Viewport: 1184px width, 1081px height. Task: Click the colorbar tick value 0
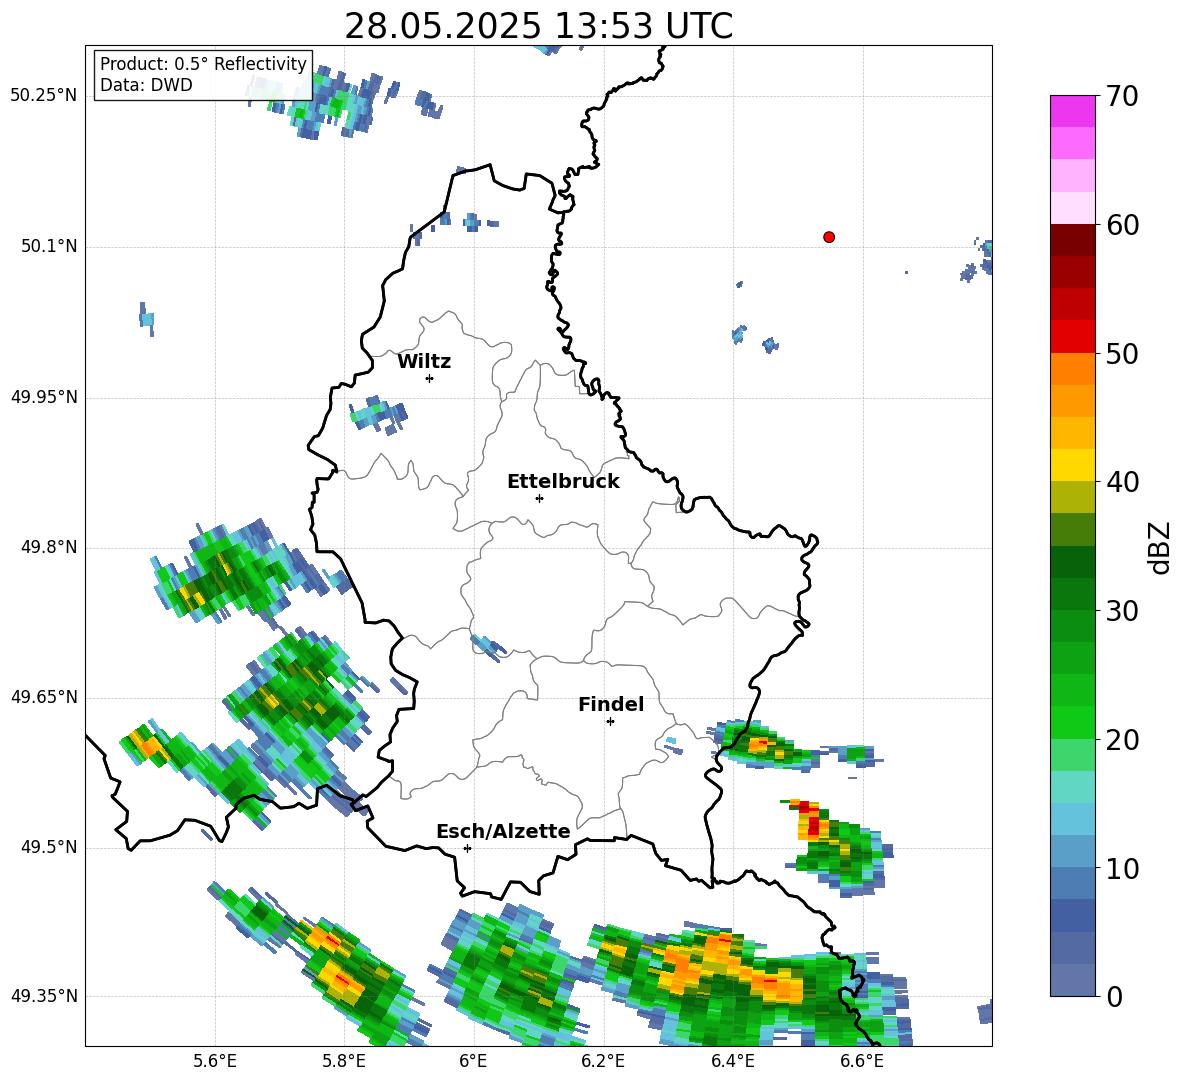1114,996
